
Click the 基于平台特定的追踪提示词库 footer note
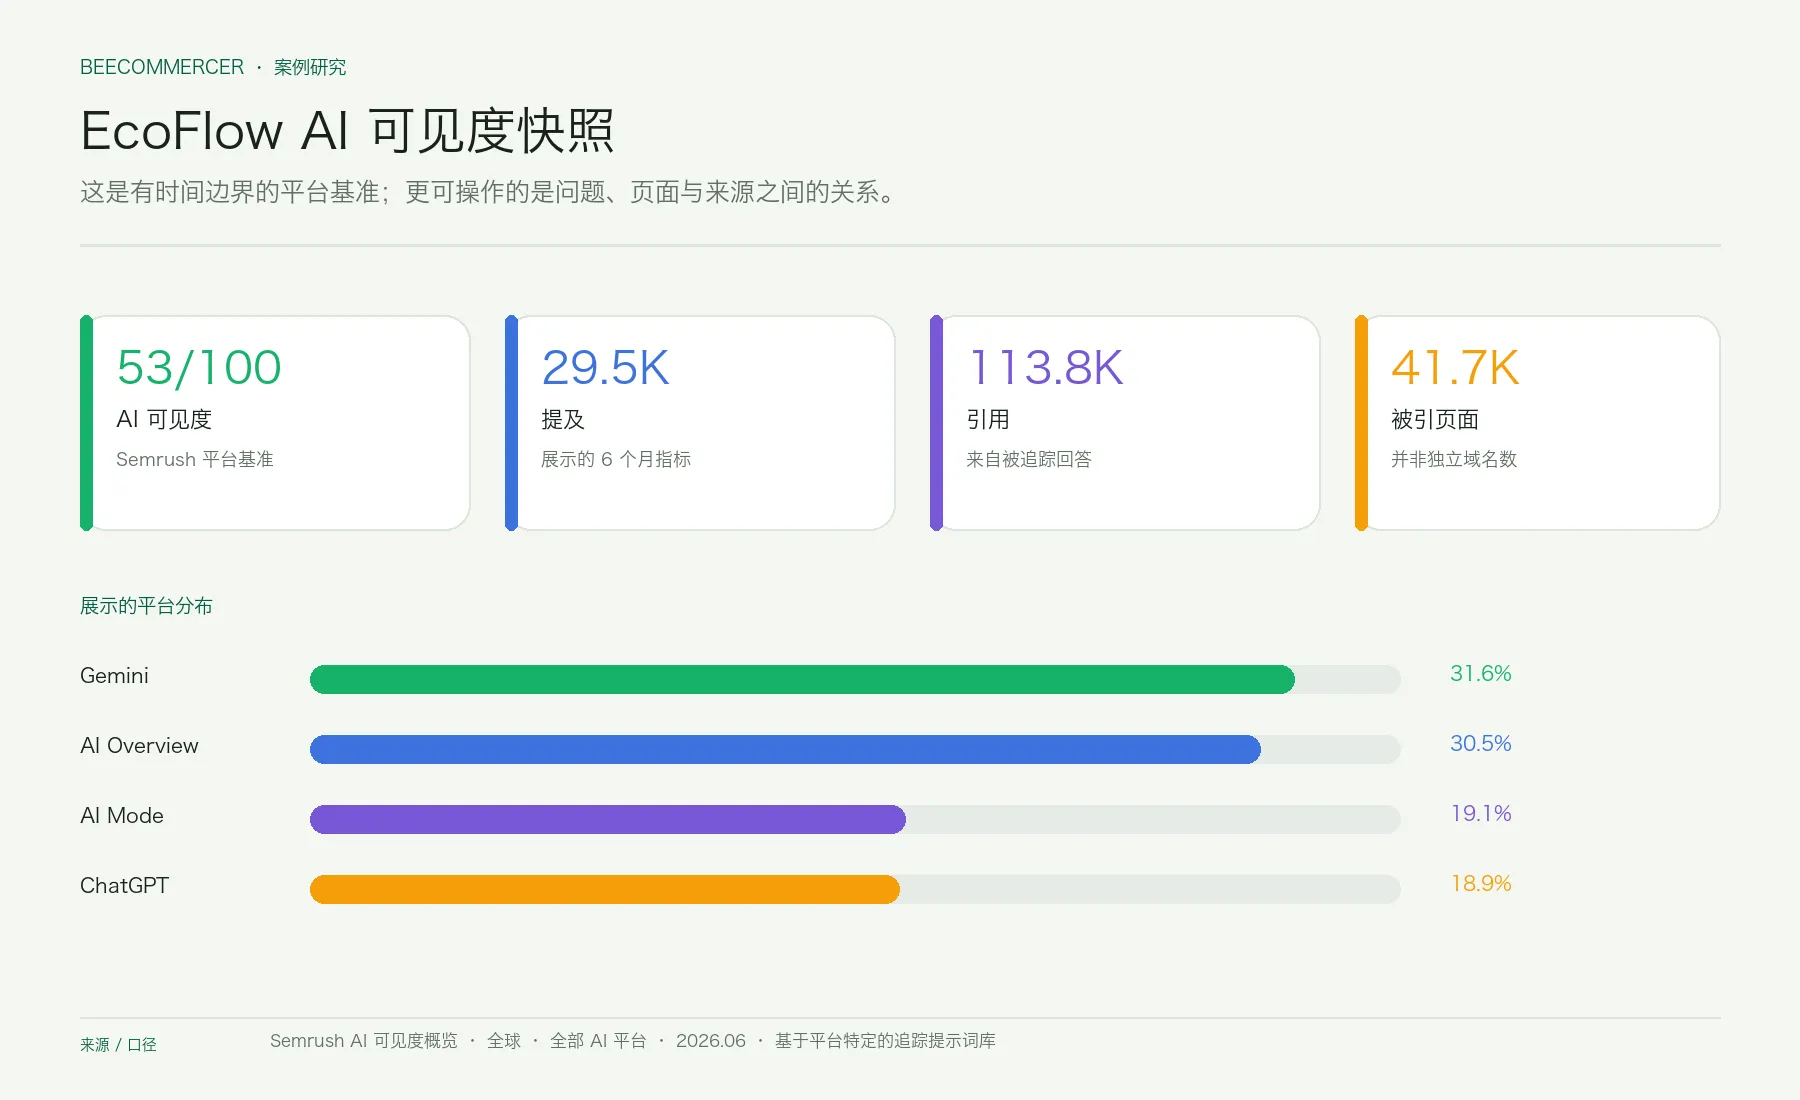tap(885, 1041)
